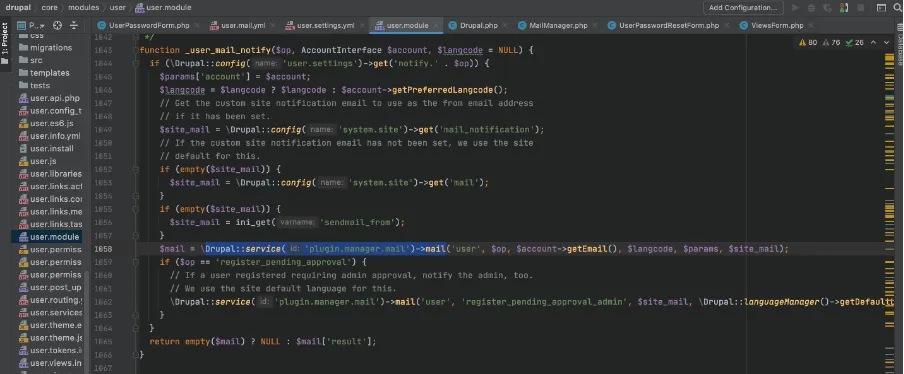
Task: Click drupal breadcrumb in navigation bar
Action: tap(18, 7)
